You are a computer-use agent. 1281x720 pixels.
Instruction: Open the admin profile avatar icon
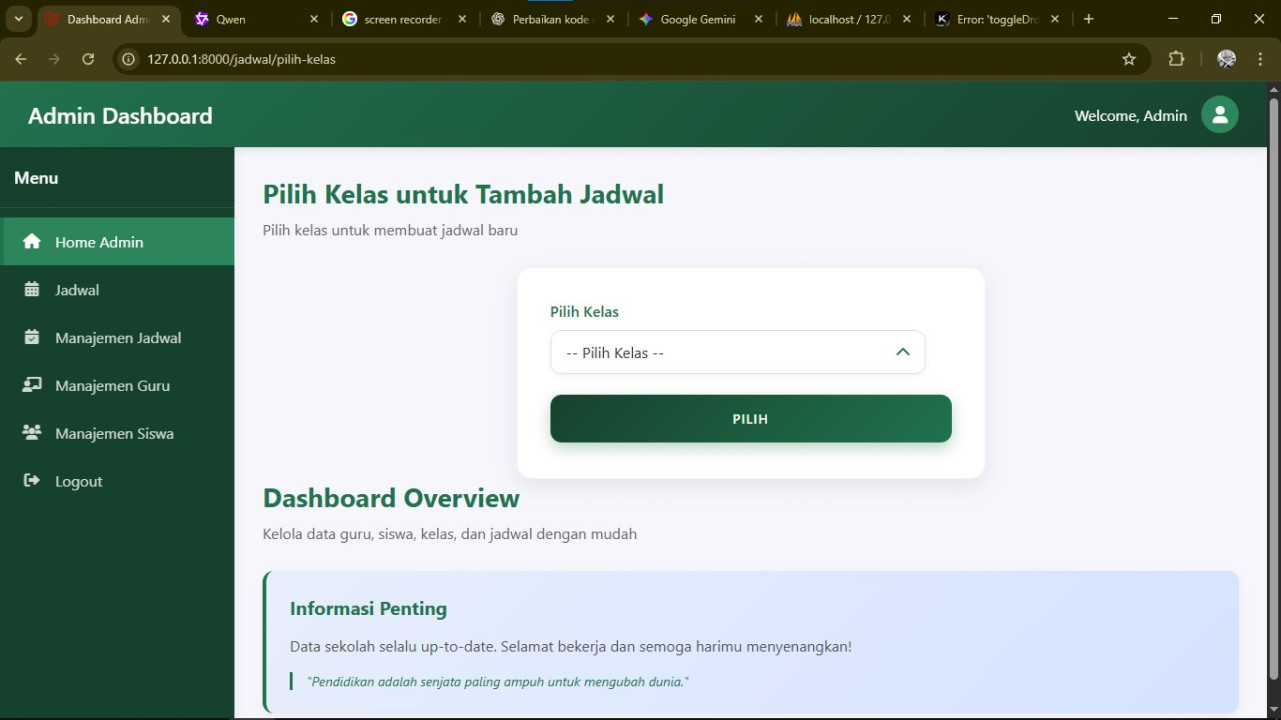(1219, 115)
